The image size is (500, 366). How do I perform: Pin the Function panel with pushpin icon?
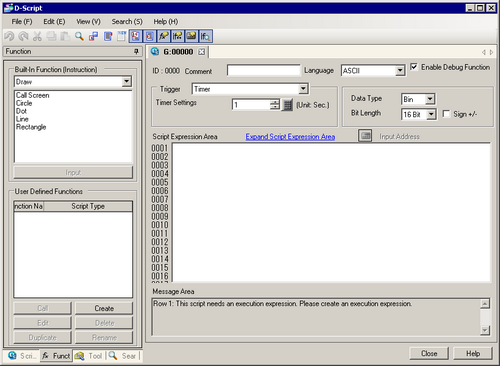click(136, 51)
